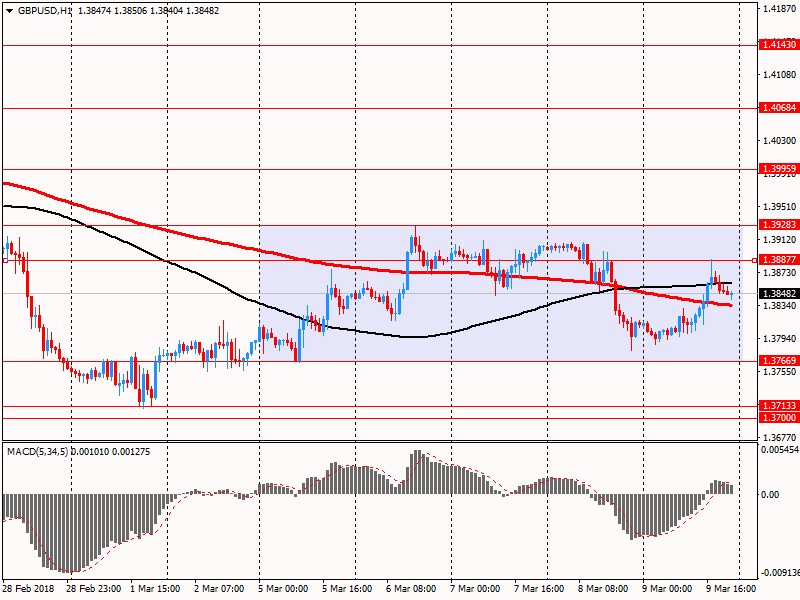Select the 1.41870 price scale label
Viewport: 800px width, 600px height.
780,9
